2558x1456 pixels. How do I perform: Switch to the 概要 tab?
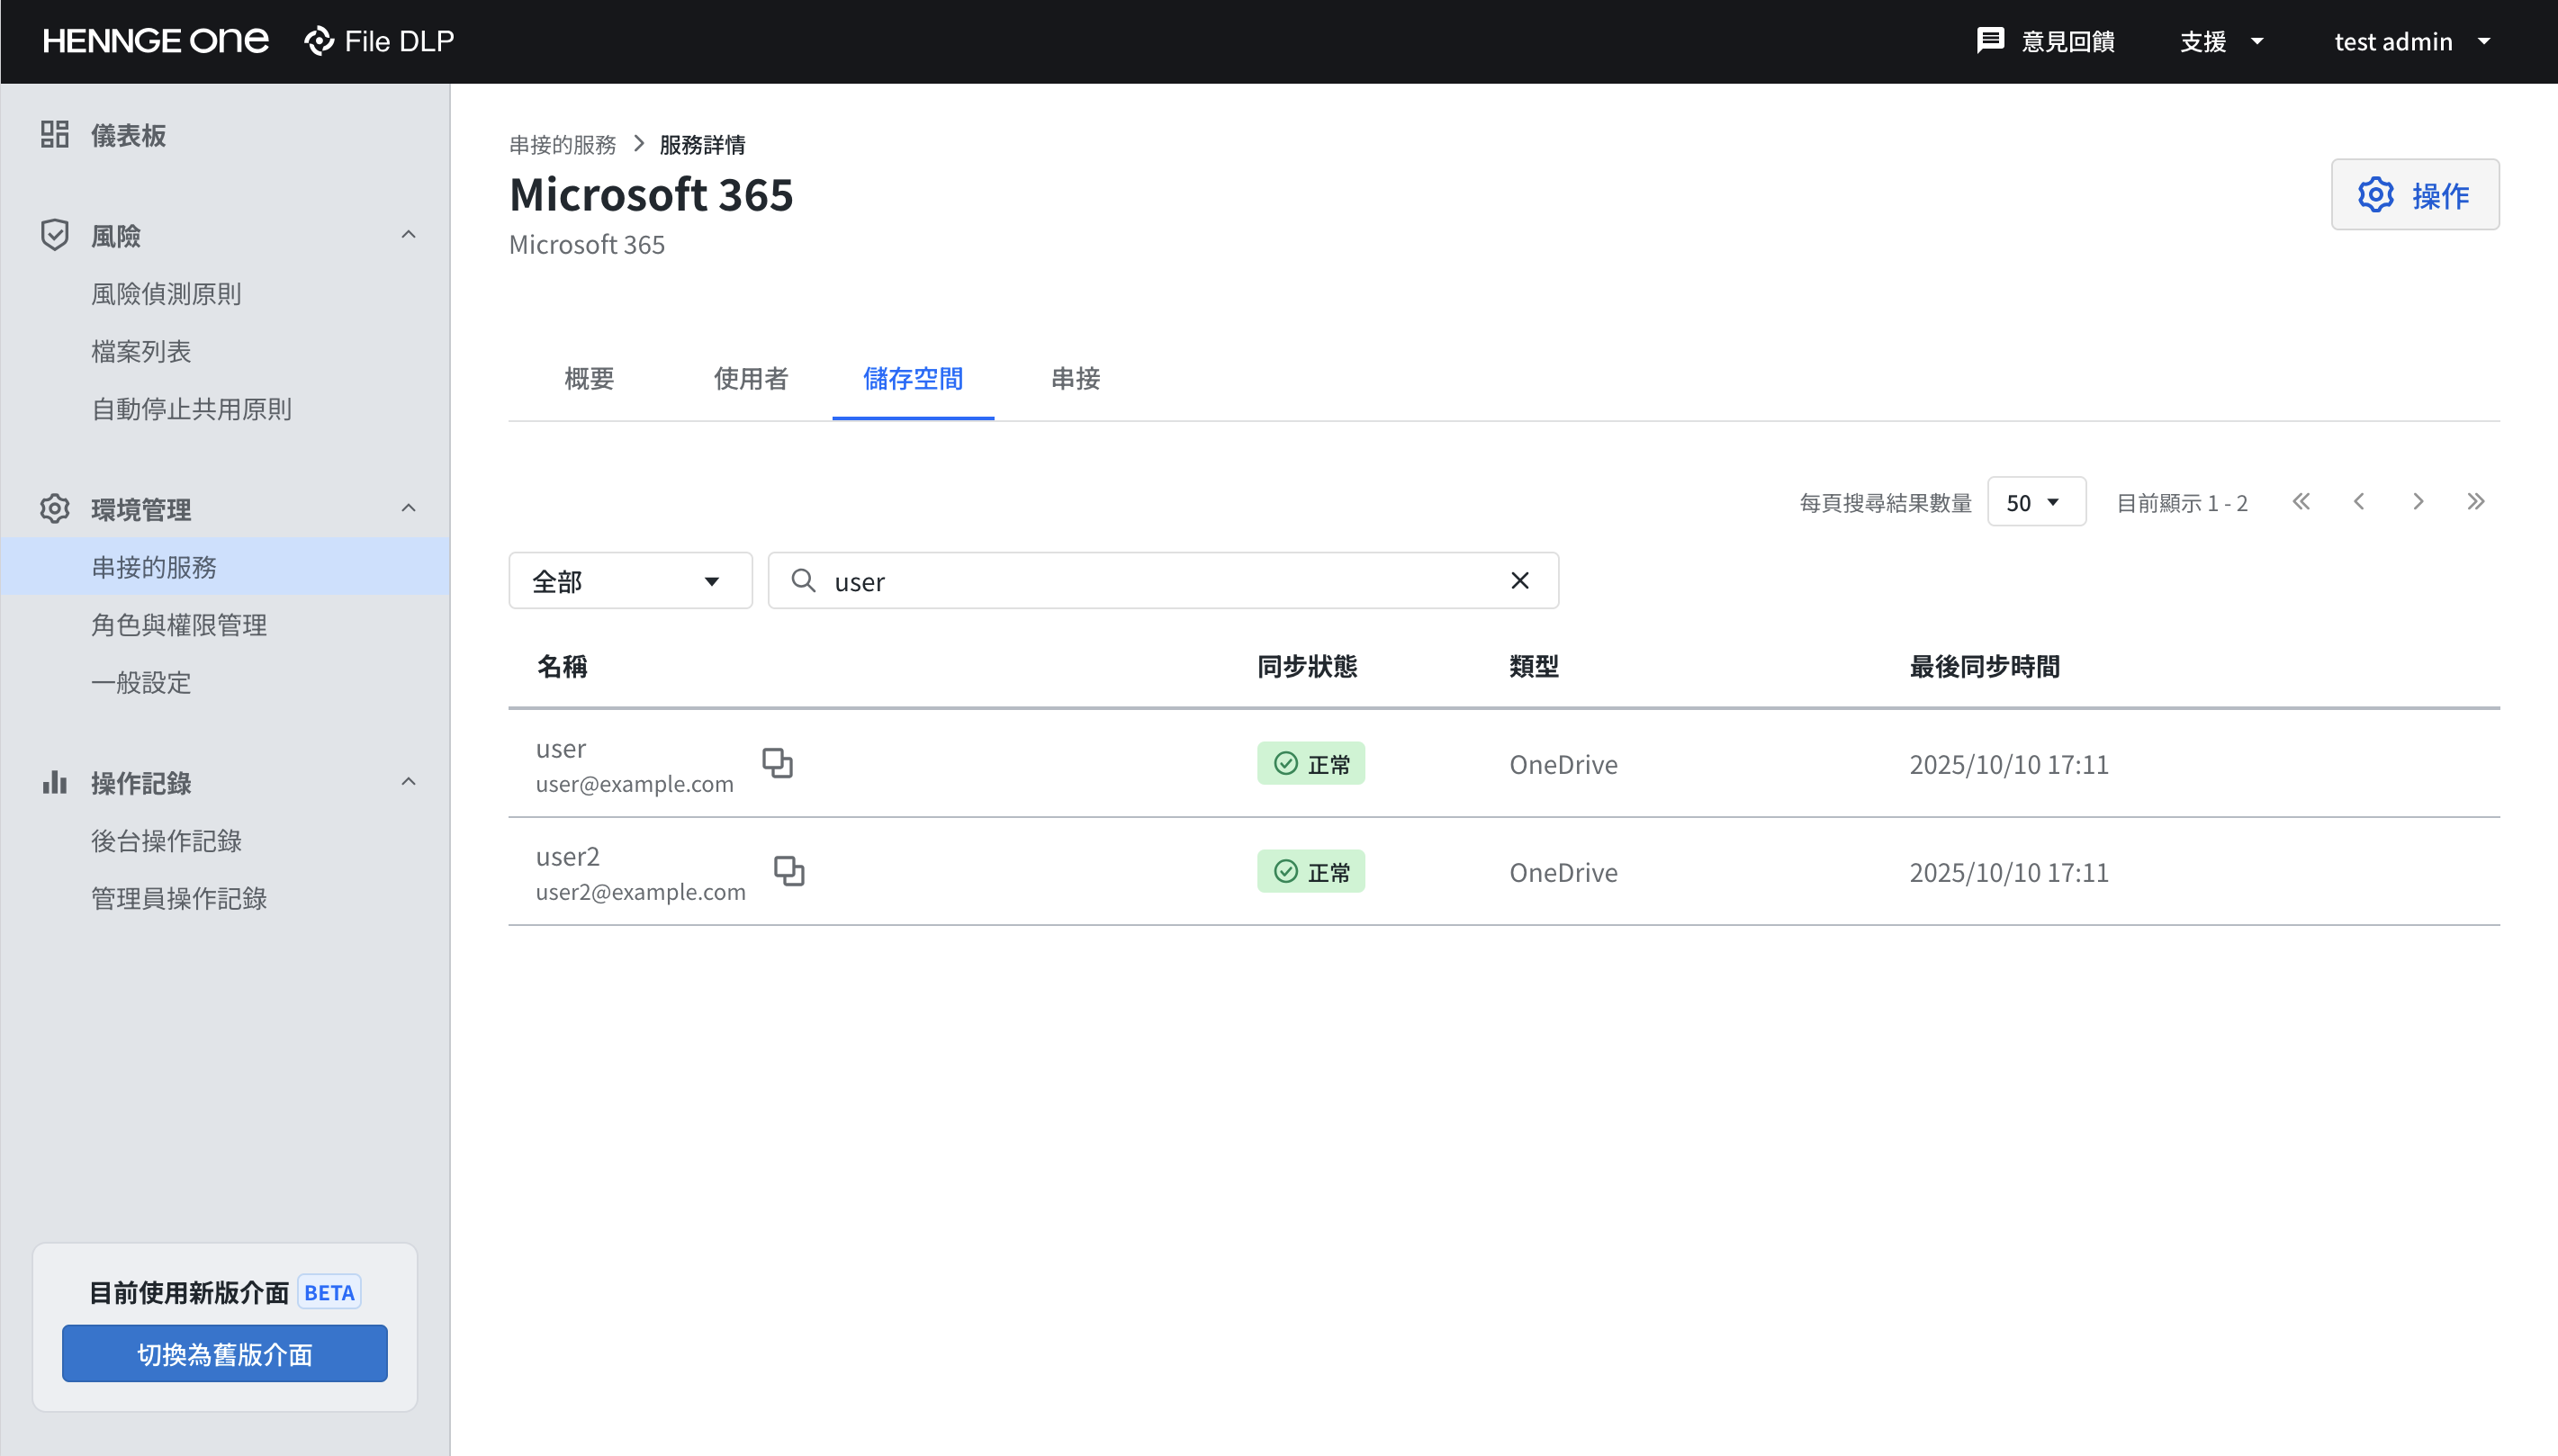[589, 379]
